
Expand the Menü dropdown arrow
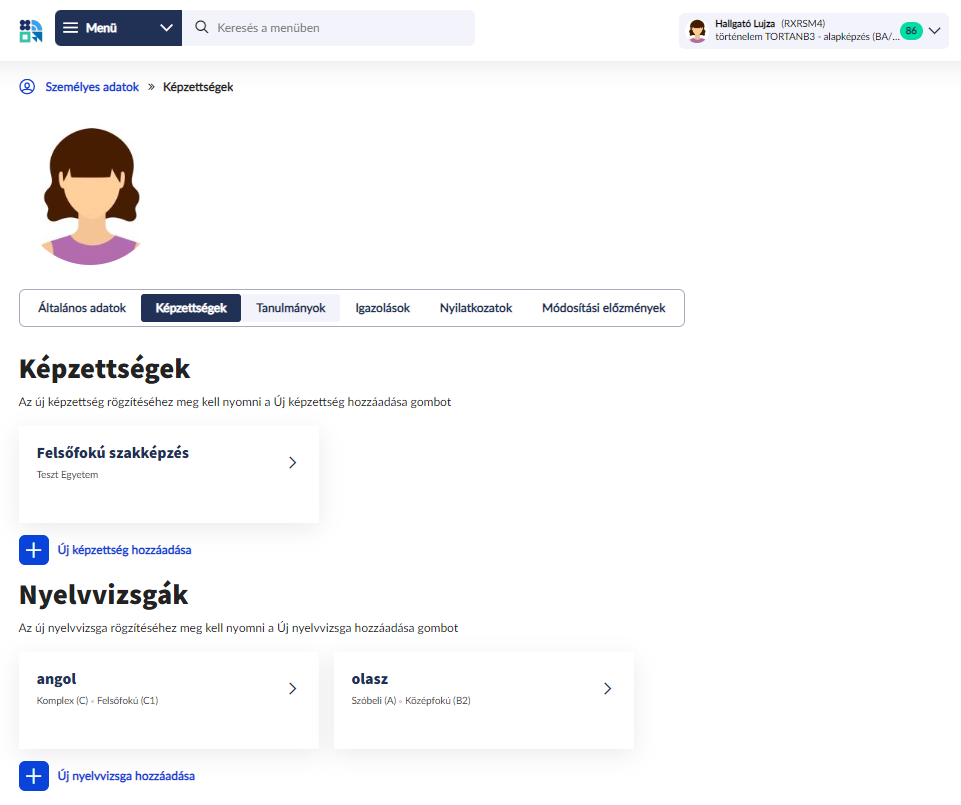[x=166, y=28]
